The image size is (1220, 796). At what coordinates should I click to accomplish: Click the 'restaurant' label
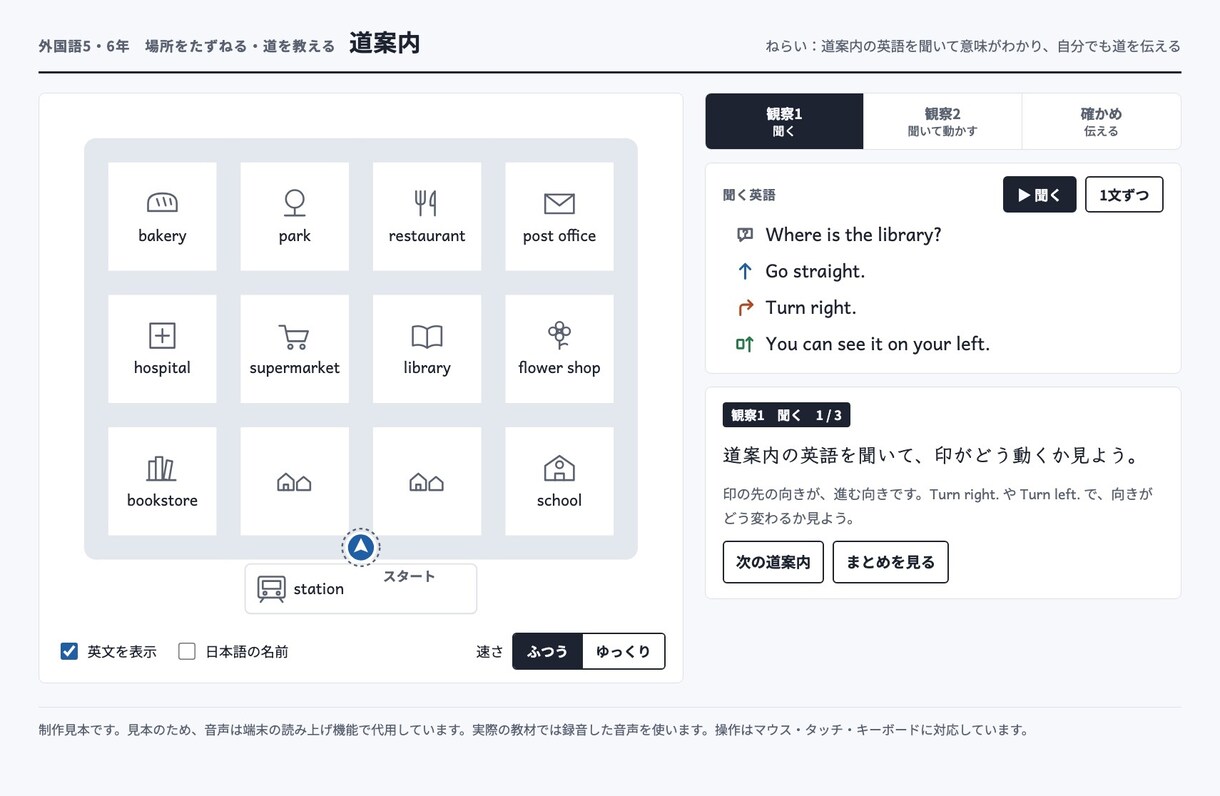click(427, 236)
